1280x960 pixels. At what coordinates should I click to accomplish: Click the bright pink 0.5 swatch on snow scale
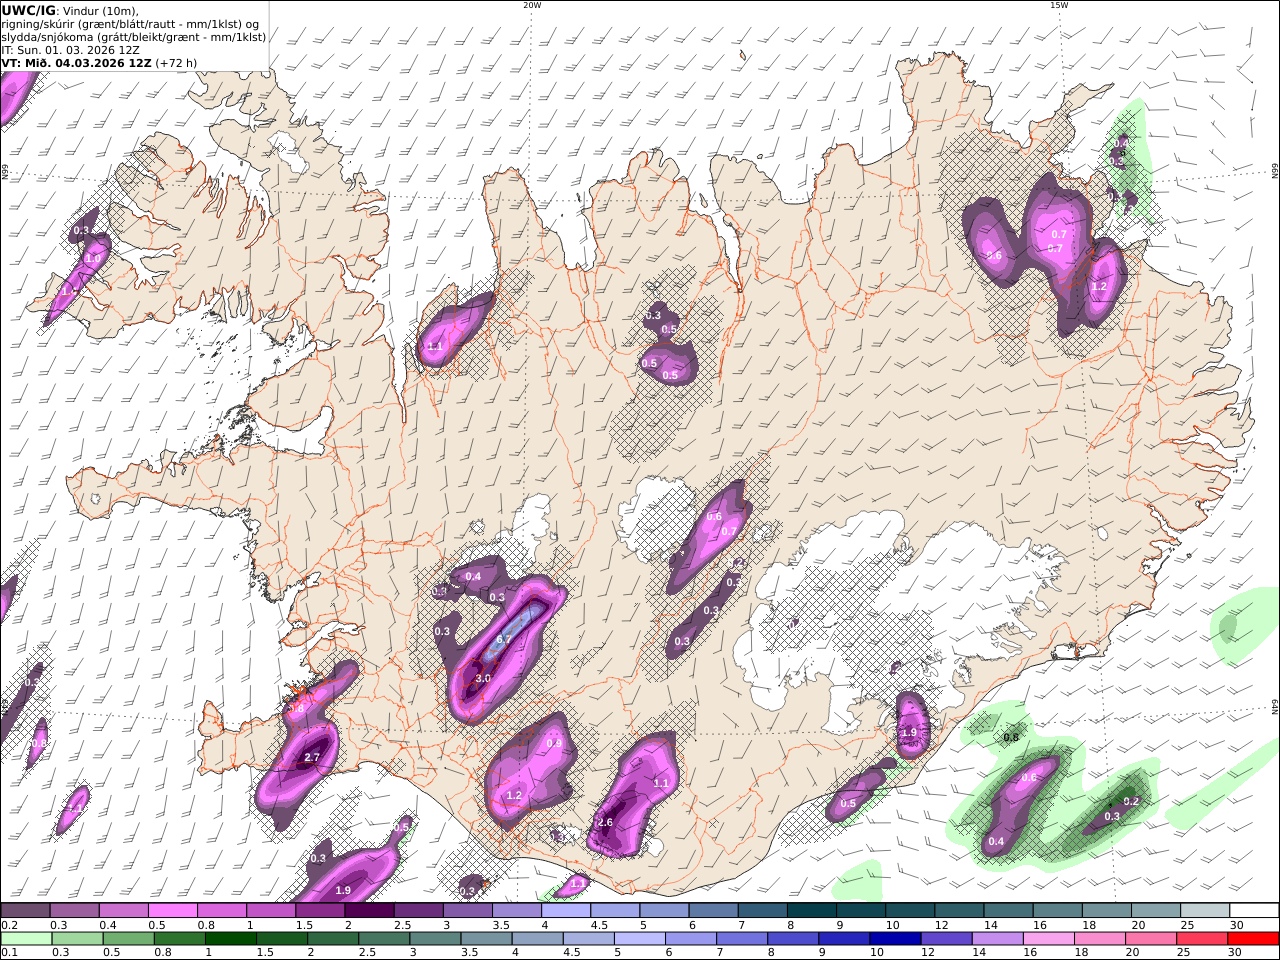click(172, 911)
